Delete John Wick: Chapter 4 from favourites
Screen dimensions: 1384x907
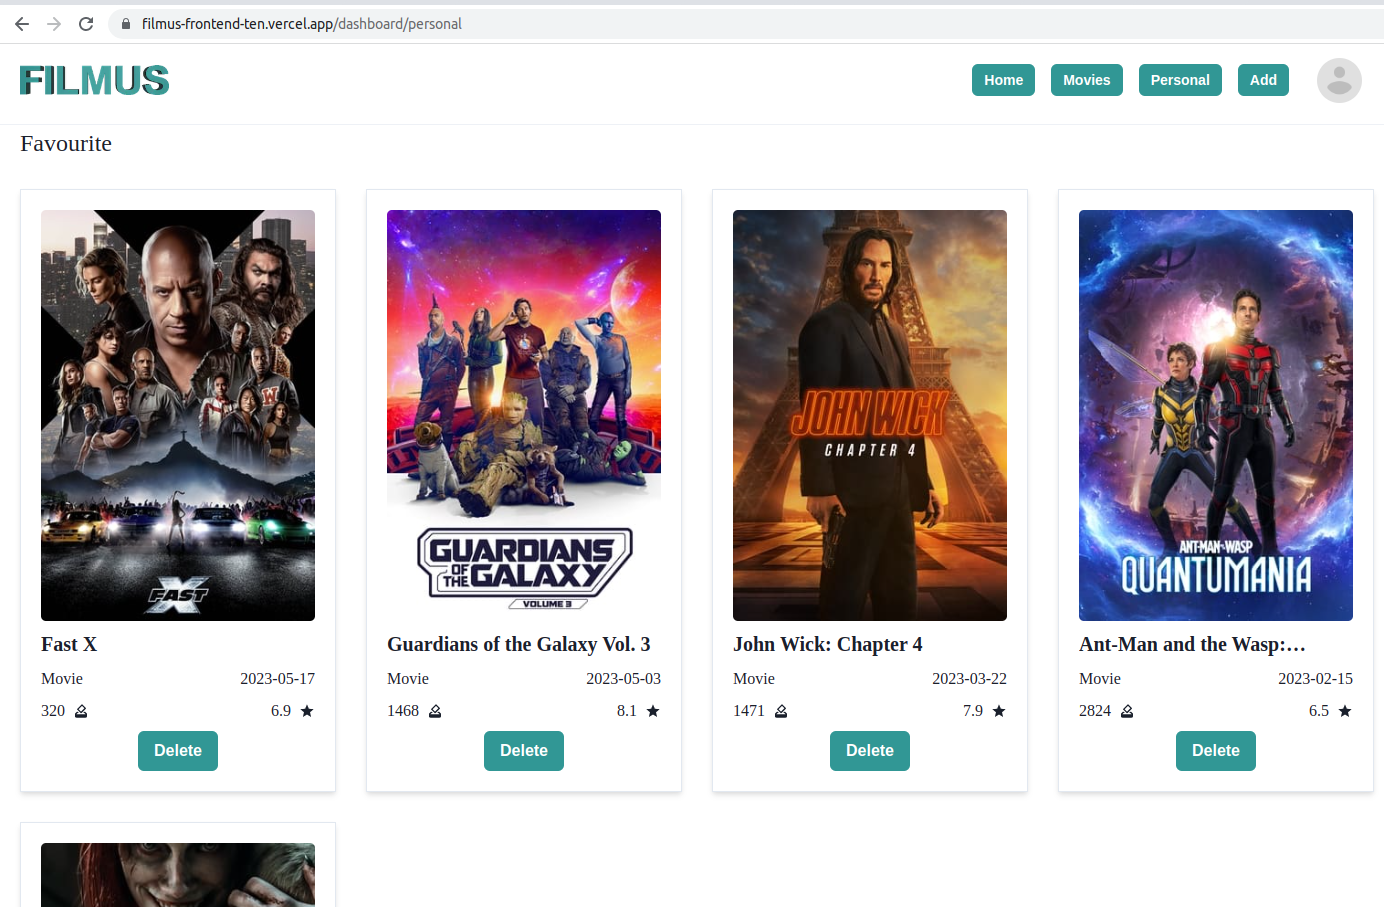(870, 751)
